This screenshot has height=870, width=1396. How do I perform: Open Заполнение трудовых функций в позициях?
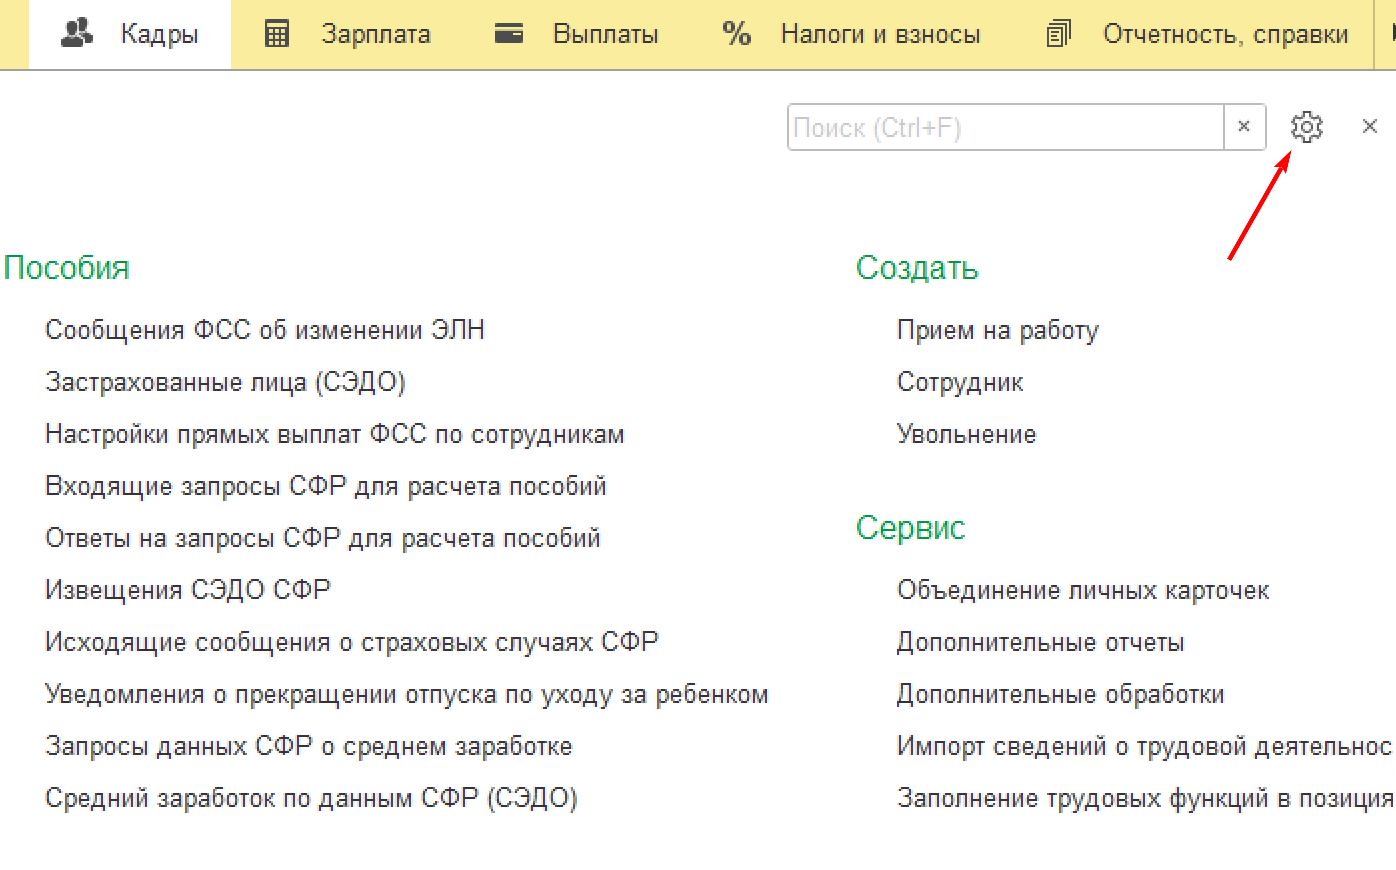(x=1145, y=798)
